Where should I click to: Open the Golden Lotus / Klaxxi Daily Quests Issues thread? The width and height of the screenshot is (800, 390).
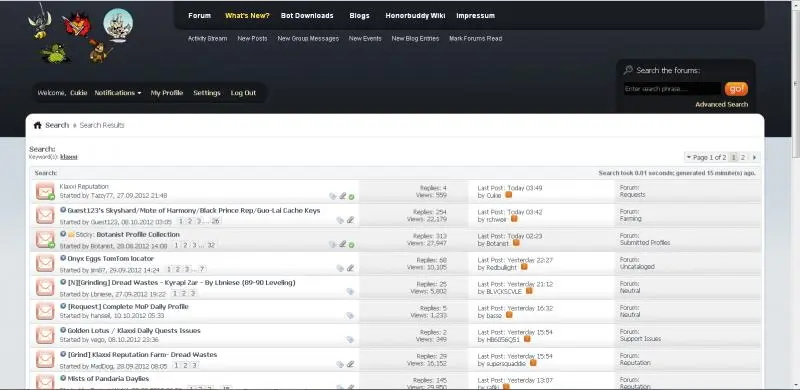(134, 330)
